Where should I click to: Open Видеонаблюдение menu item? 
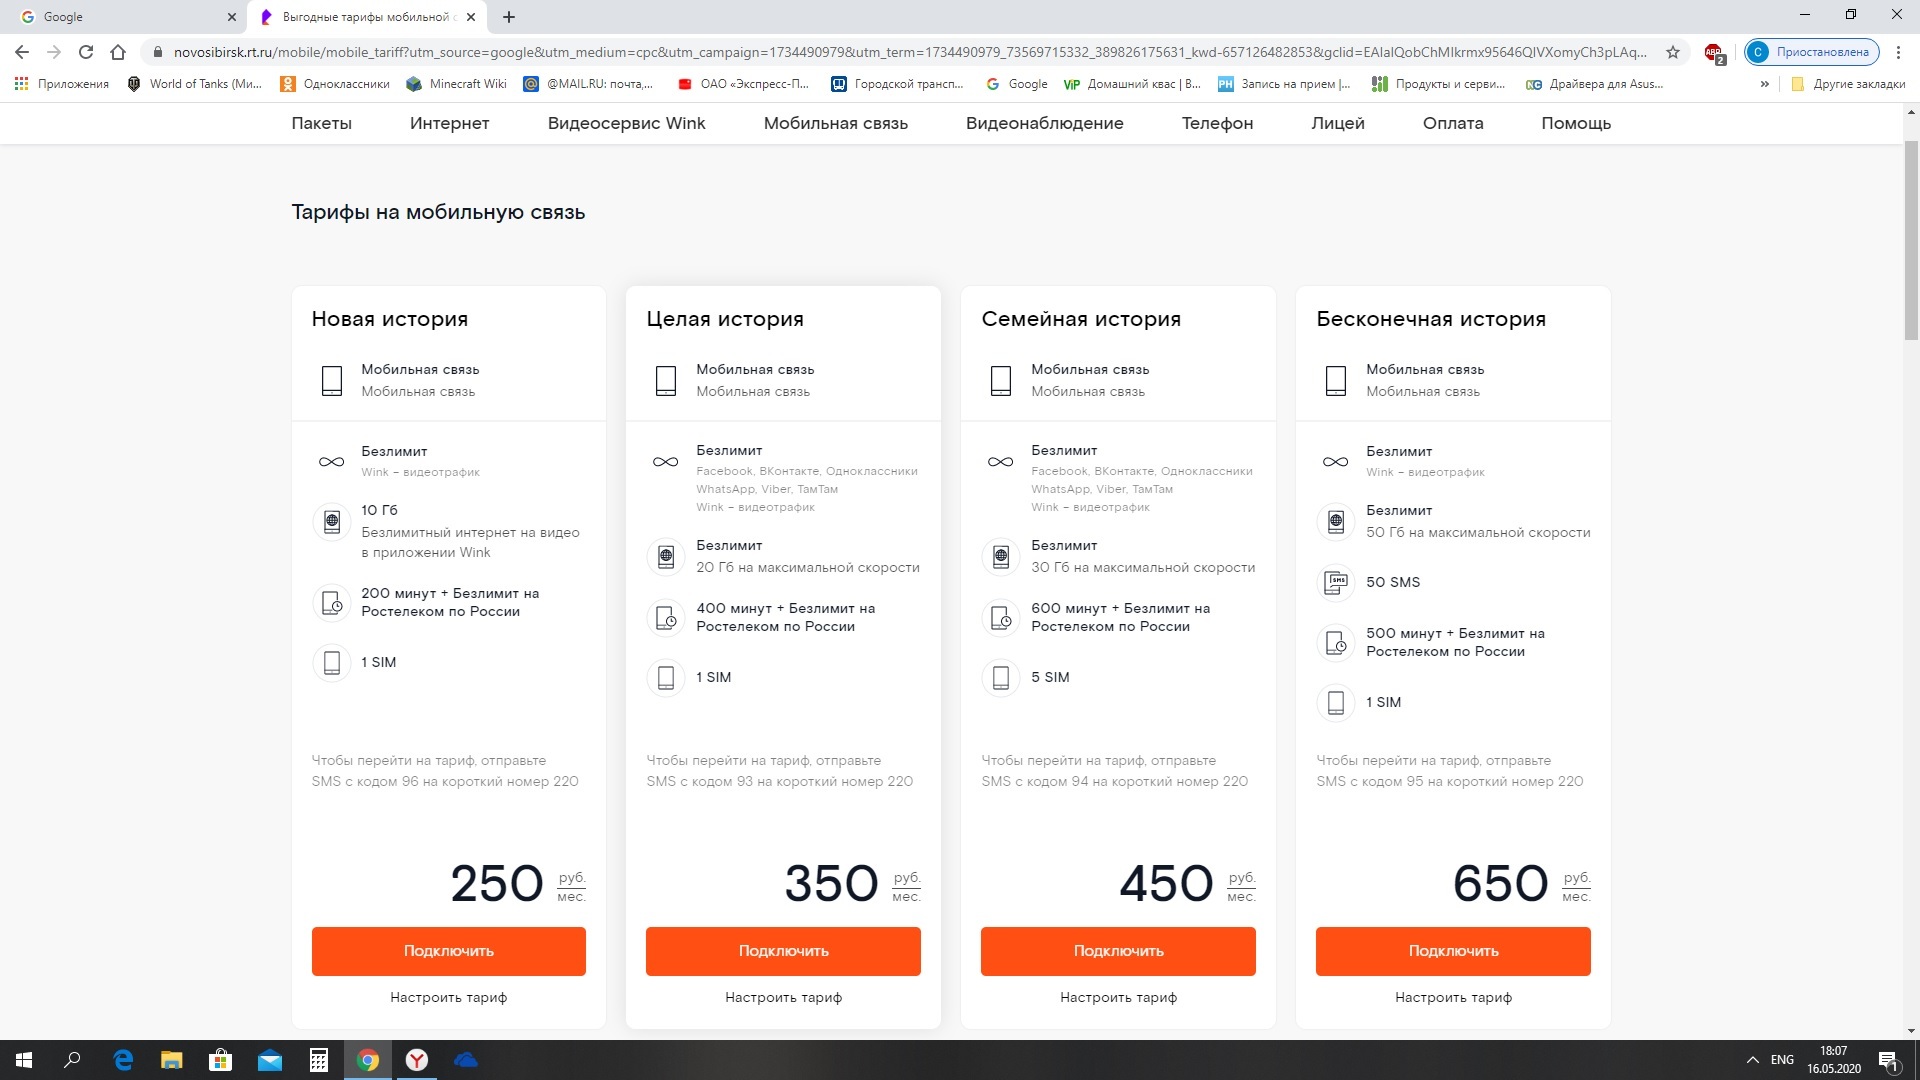(1045, 123)
